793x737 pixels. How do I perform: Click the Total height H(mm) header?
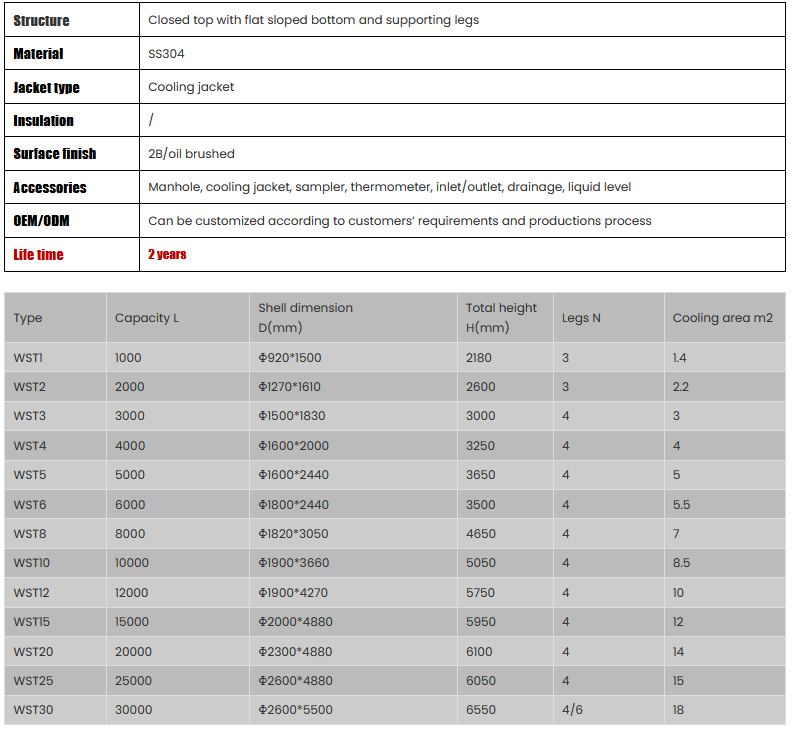tap(501, 317)
